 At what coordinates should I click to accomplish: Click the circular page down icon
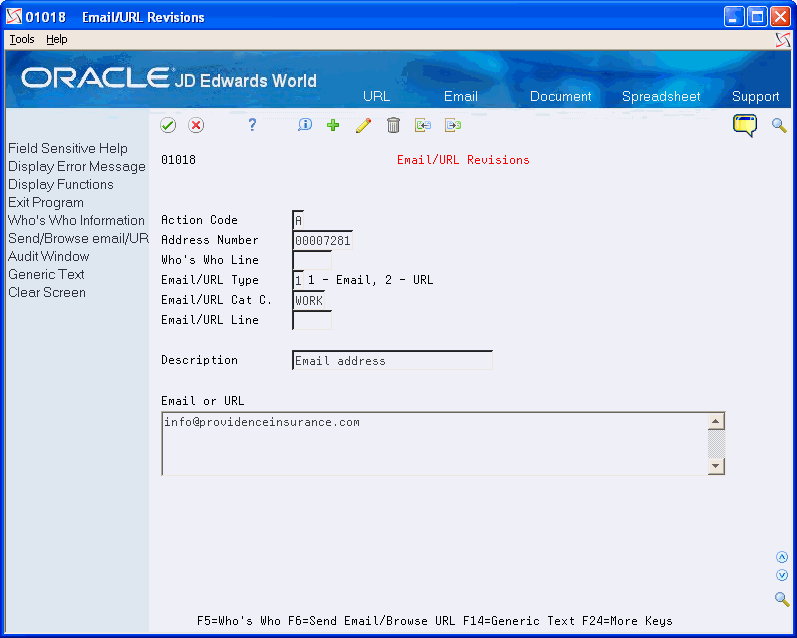click(x=782, y=575)
